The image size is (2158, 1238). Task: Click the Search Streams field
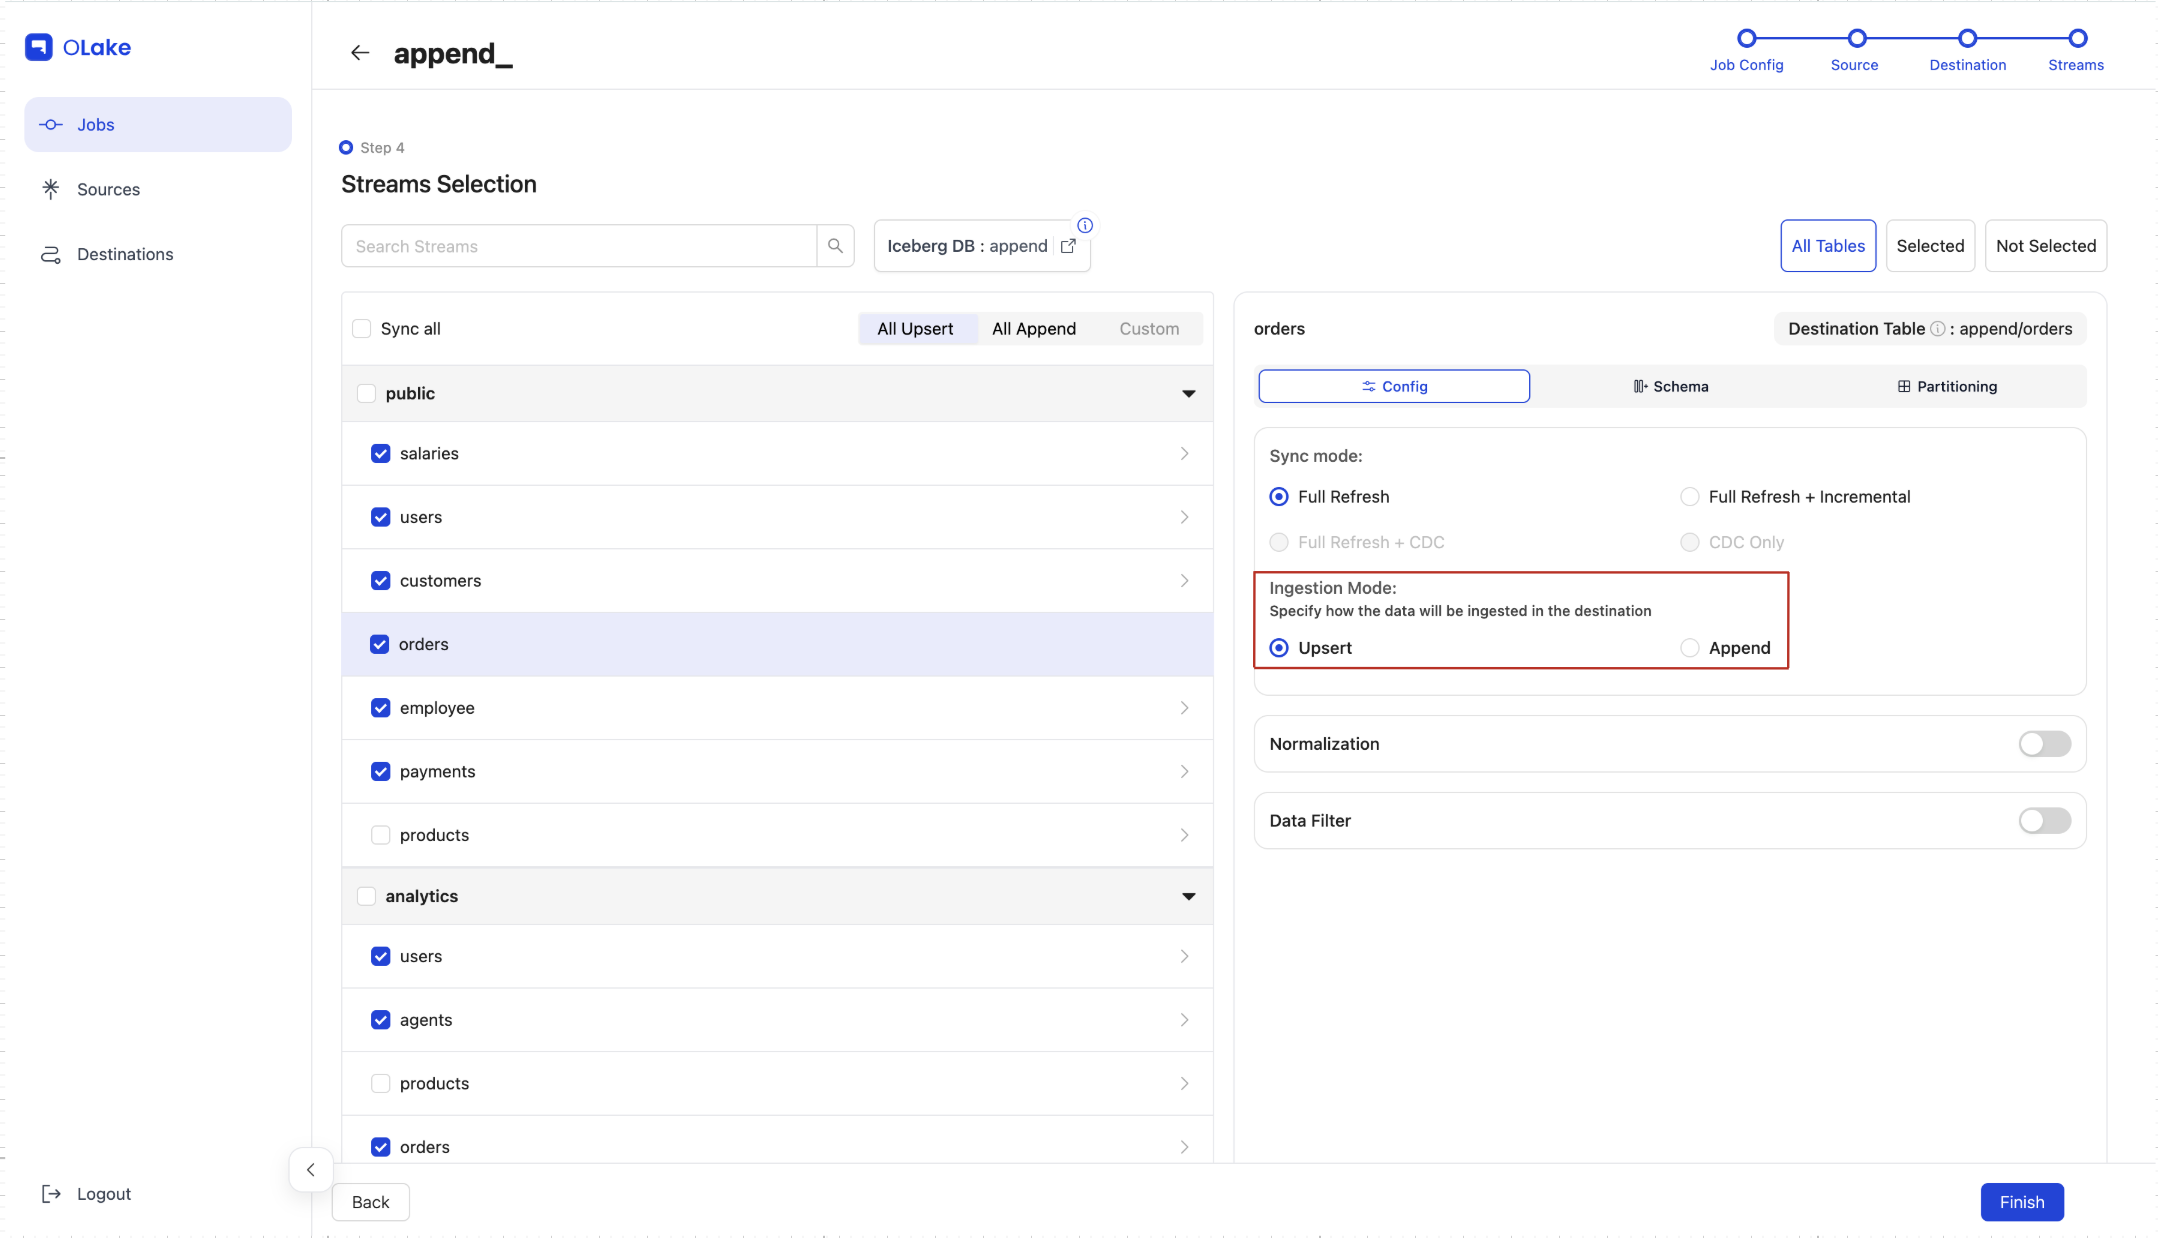578,246
